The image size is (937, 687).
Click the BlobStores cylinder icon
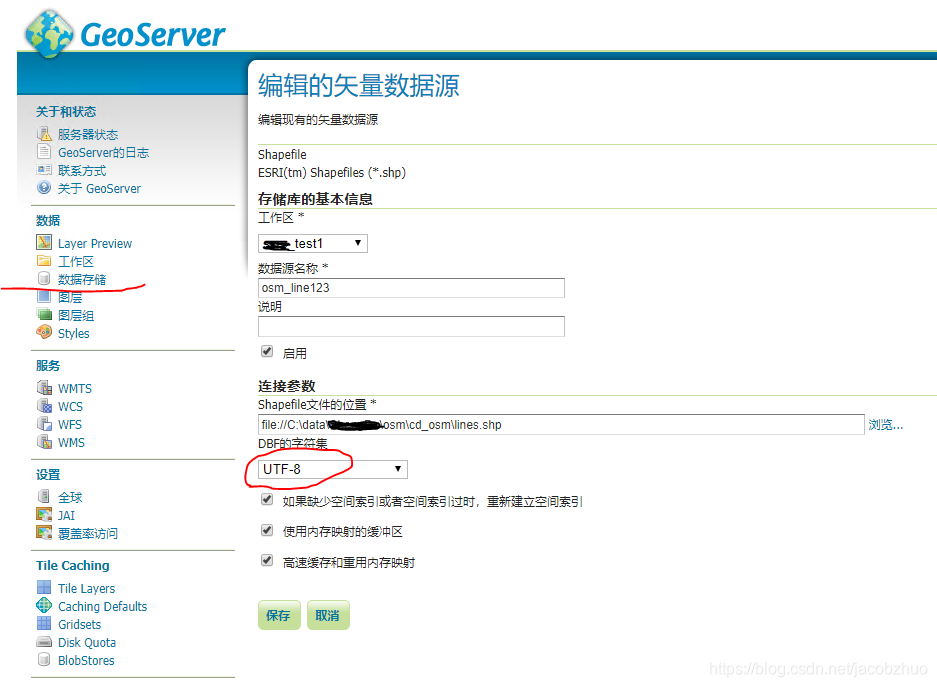44,660
